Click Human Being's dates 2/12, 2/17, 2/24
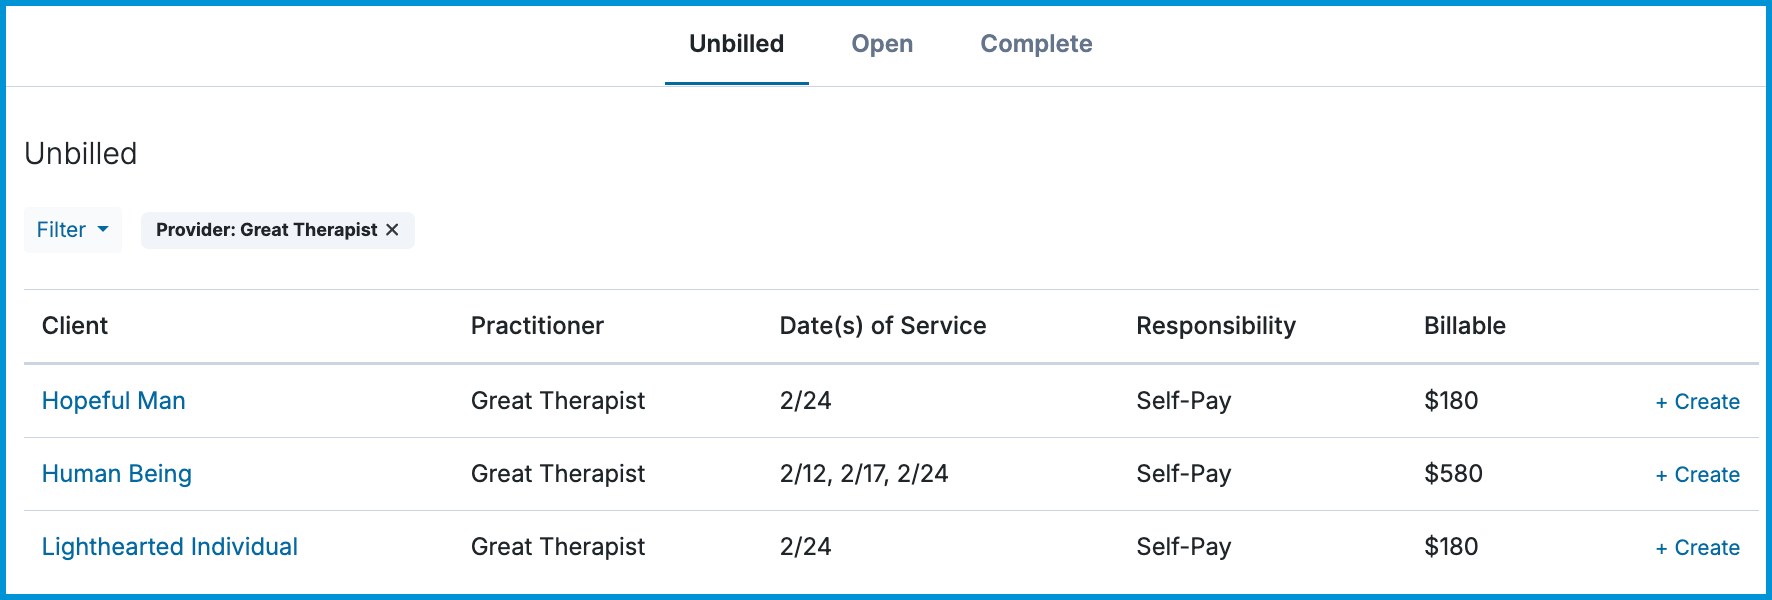The width and height of the screenshot is (1772, 600). tap(863, 474)
